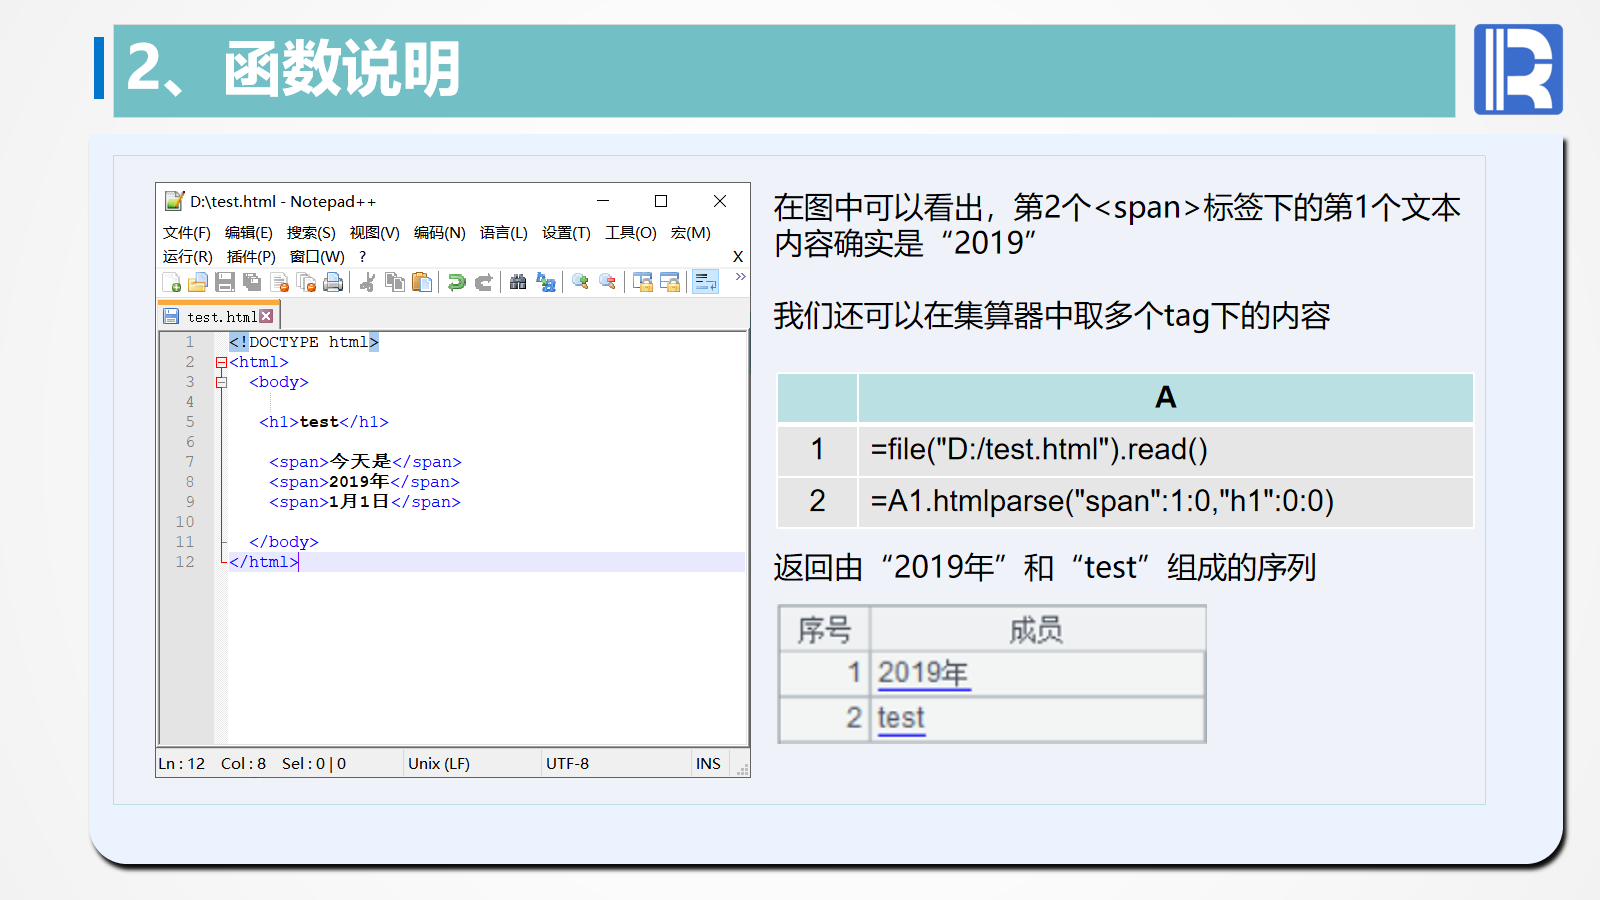The width and height of the screenshot is (1600, 900).
Task: Click the Save file toolbar icon
Action: [x=225, y=283]
